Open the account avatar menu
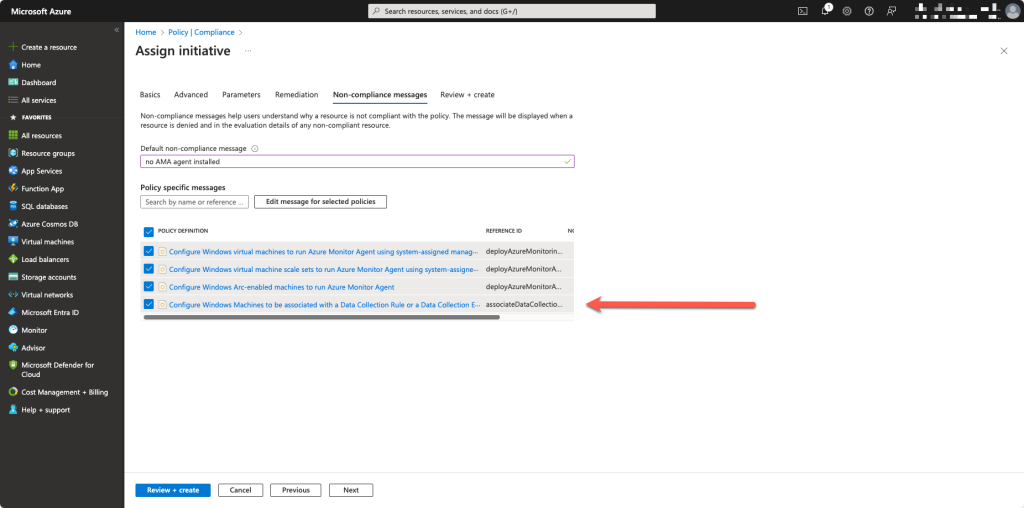 tap(1012, 11)
